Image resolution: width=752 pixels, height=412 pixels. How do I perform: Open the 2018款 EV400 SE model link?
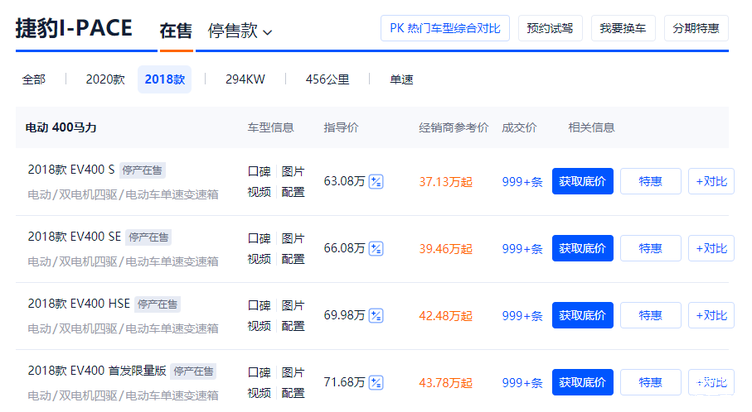(x=74, y=237)
